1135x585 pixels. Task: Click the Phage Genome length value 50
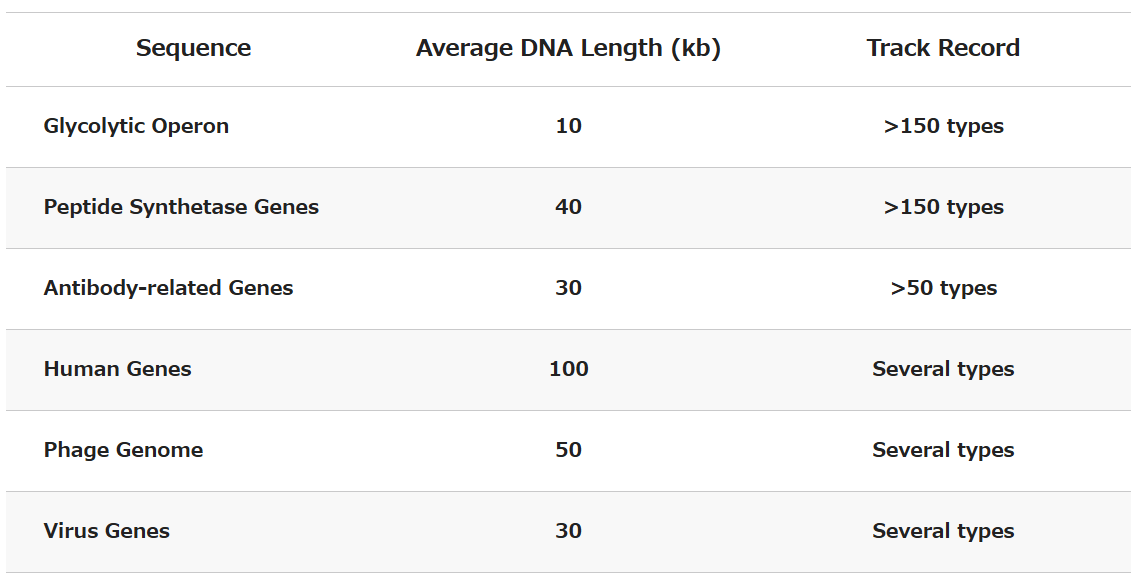coord(568,450)
